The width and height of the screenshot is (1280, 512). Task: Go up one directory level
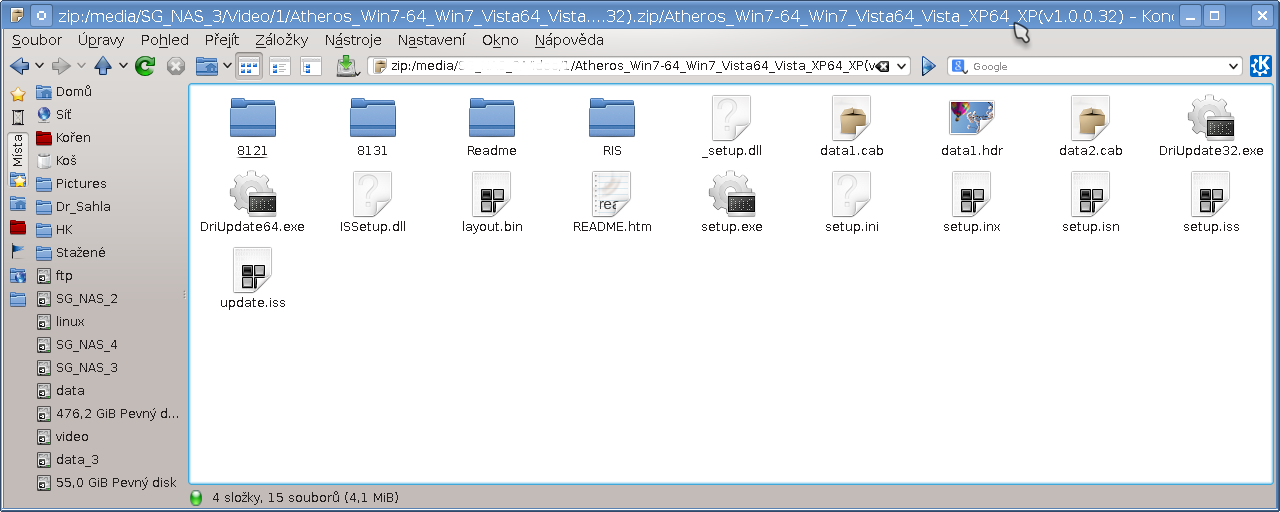[103, 66]
